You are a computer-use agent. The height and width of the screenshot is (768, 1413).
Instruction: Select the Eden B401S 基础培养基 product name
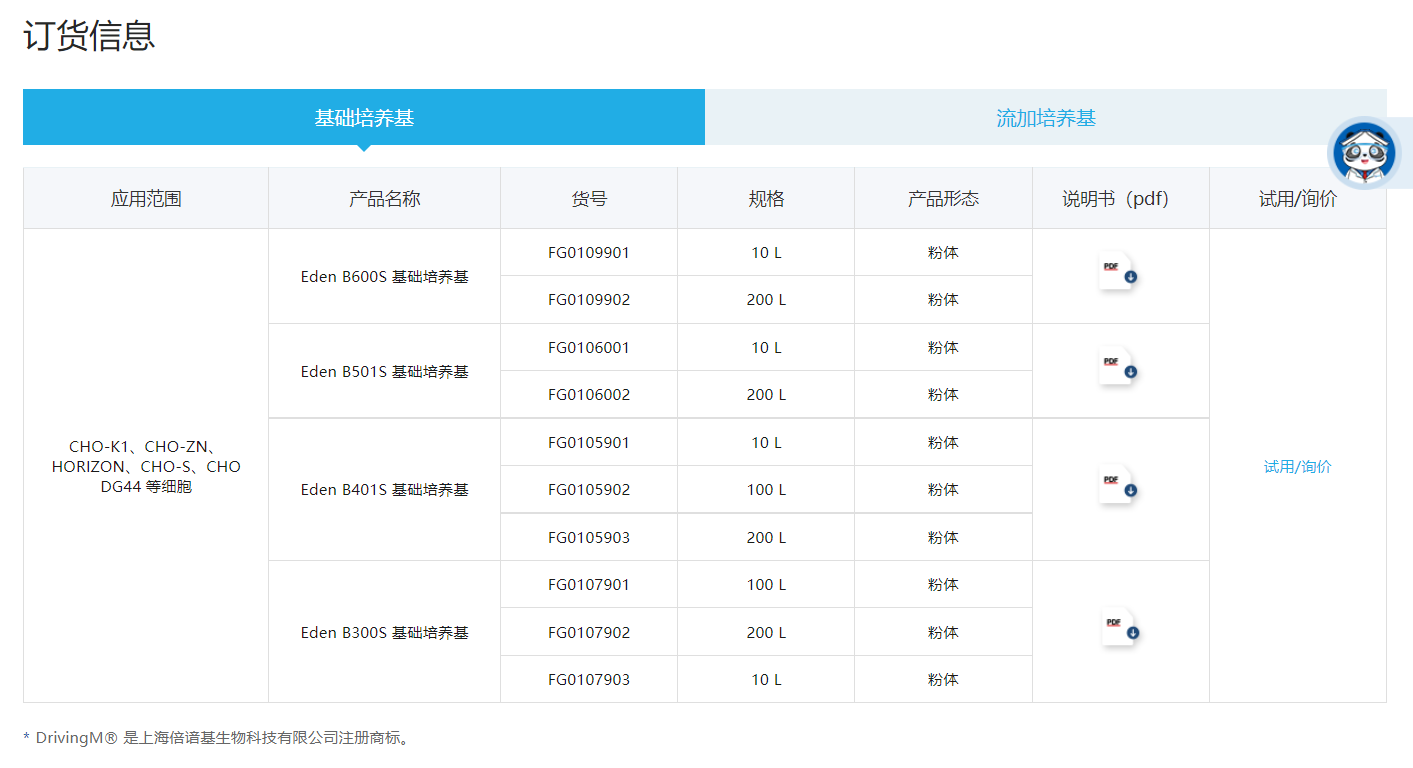384,490
